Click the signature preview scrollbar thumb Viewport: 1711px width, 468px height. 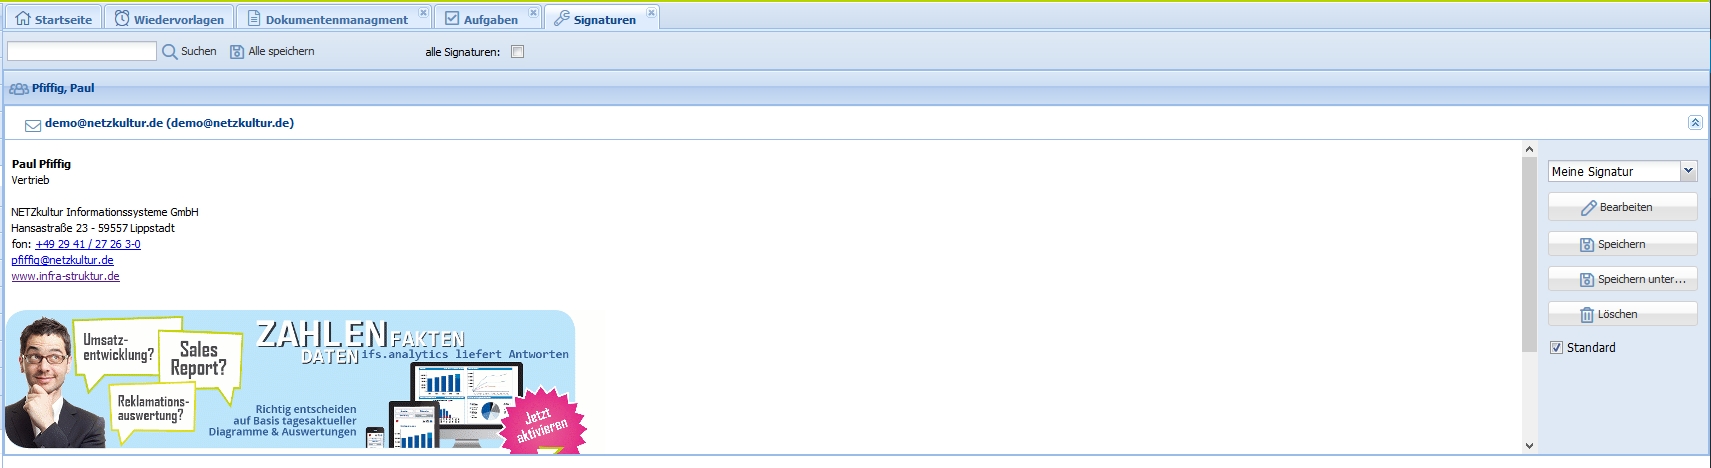click(1529, 254)
